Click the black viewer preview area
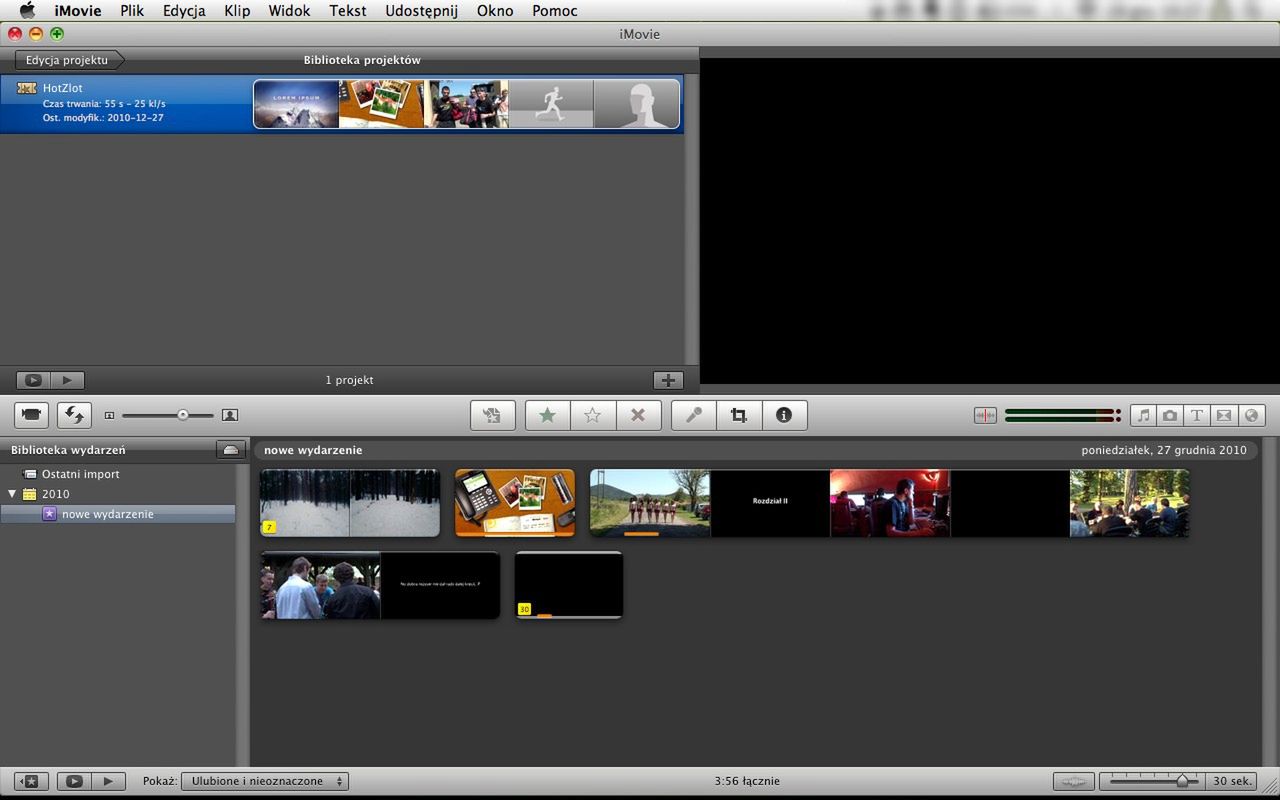This screenshot has height=800, width=1280. 990,220
